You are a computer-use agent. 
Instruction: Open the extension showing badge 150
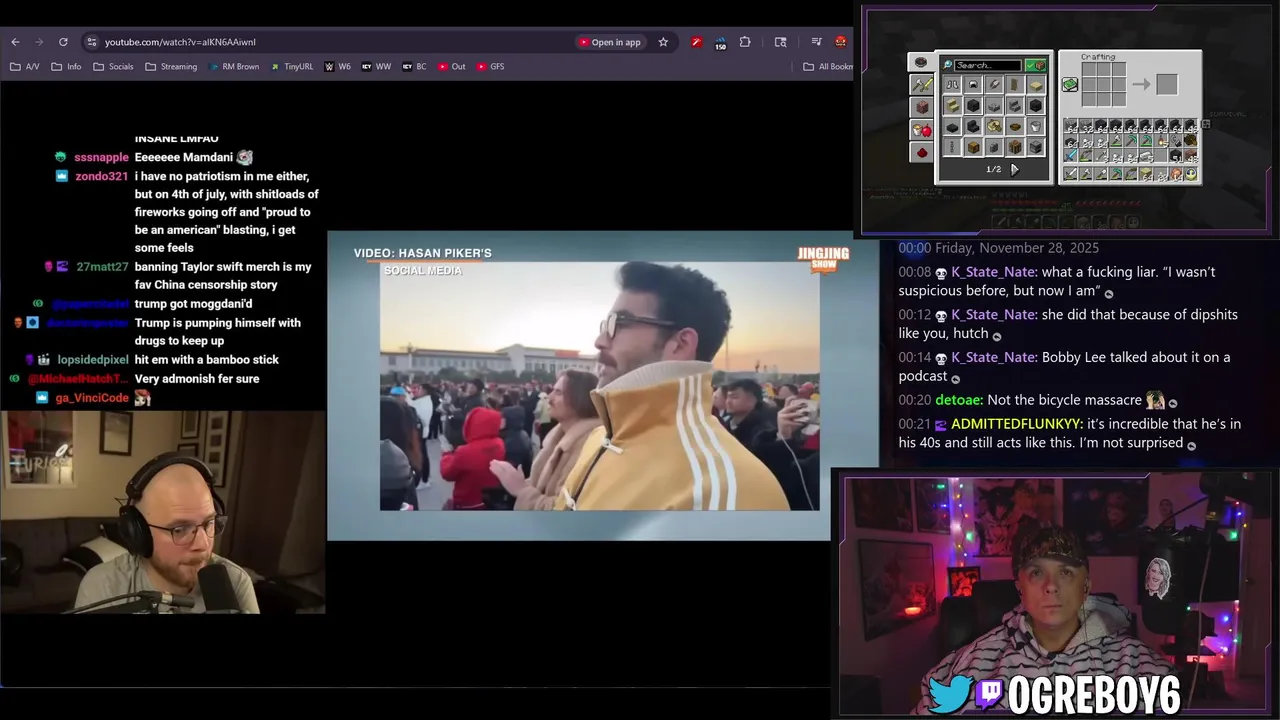pyautogui.click(x=720, y=43)
